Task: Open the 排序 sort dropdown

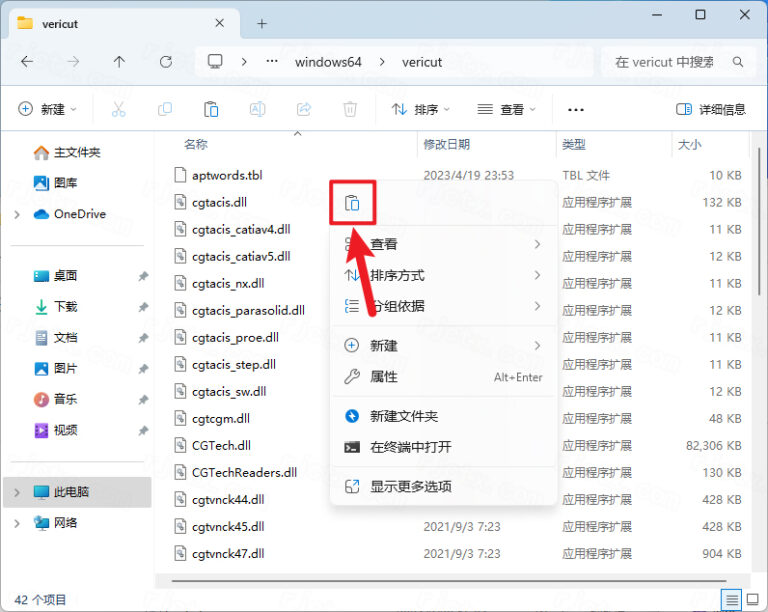Action: [420, 109]
